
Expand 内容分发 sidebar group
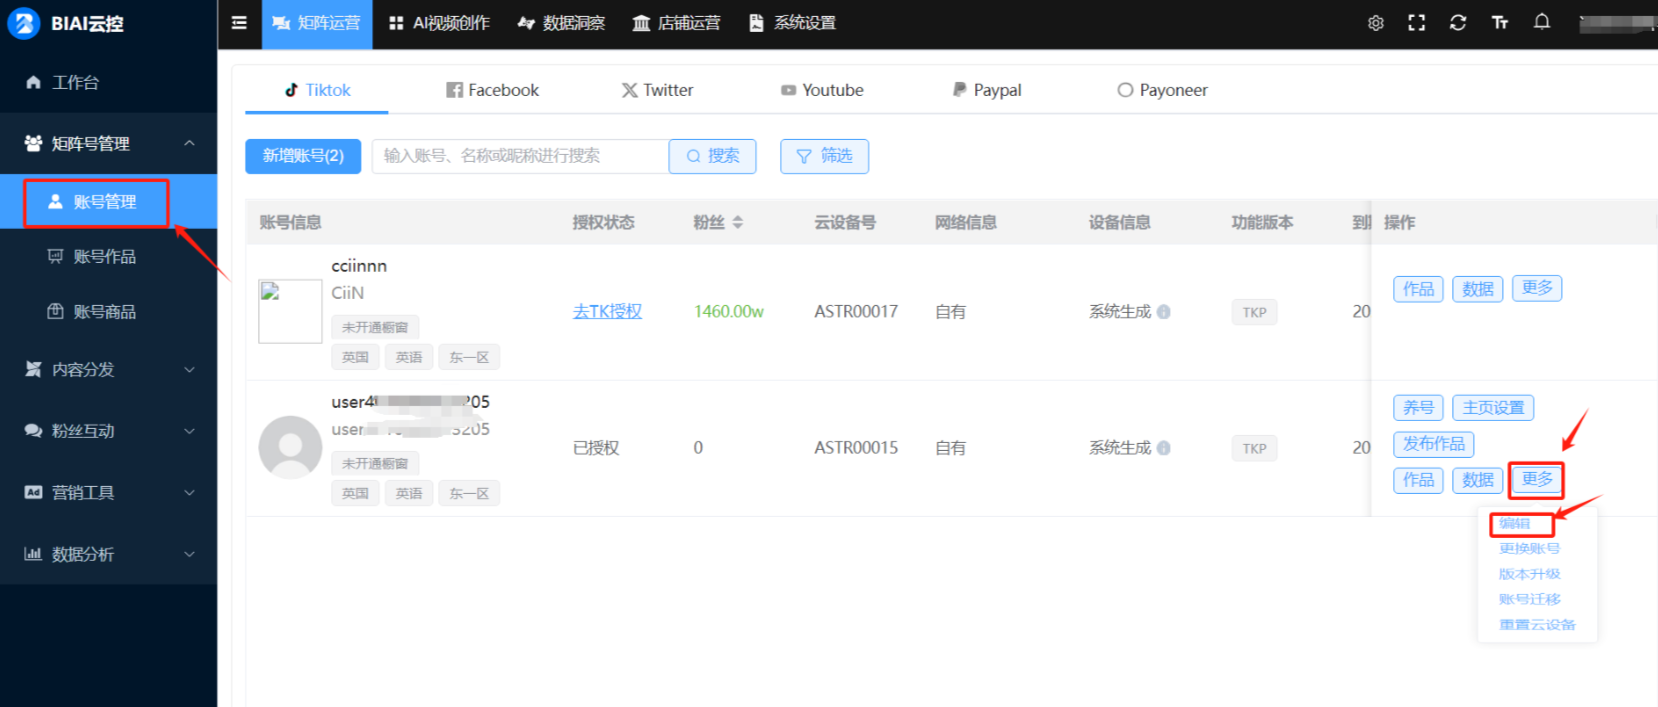[x=108, y=369]
